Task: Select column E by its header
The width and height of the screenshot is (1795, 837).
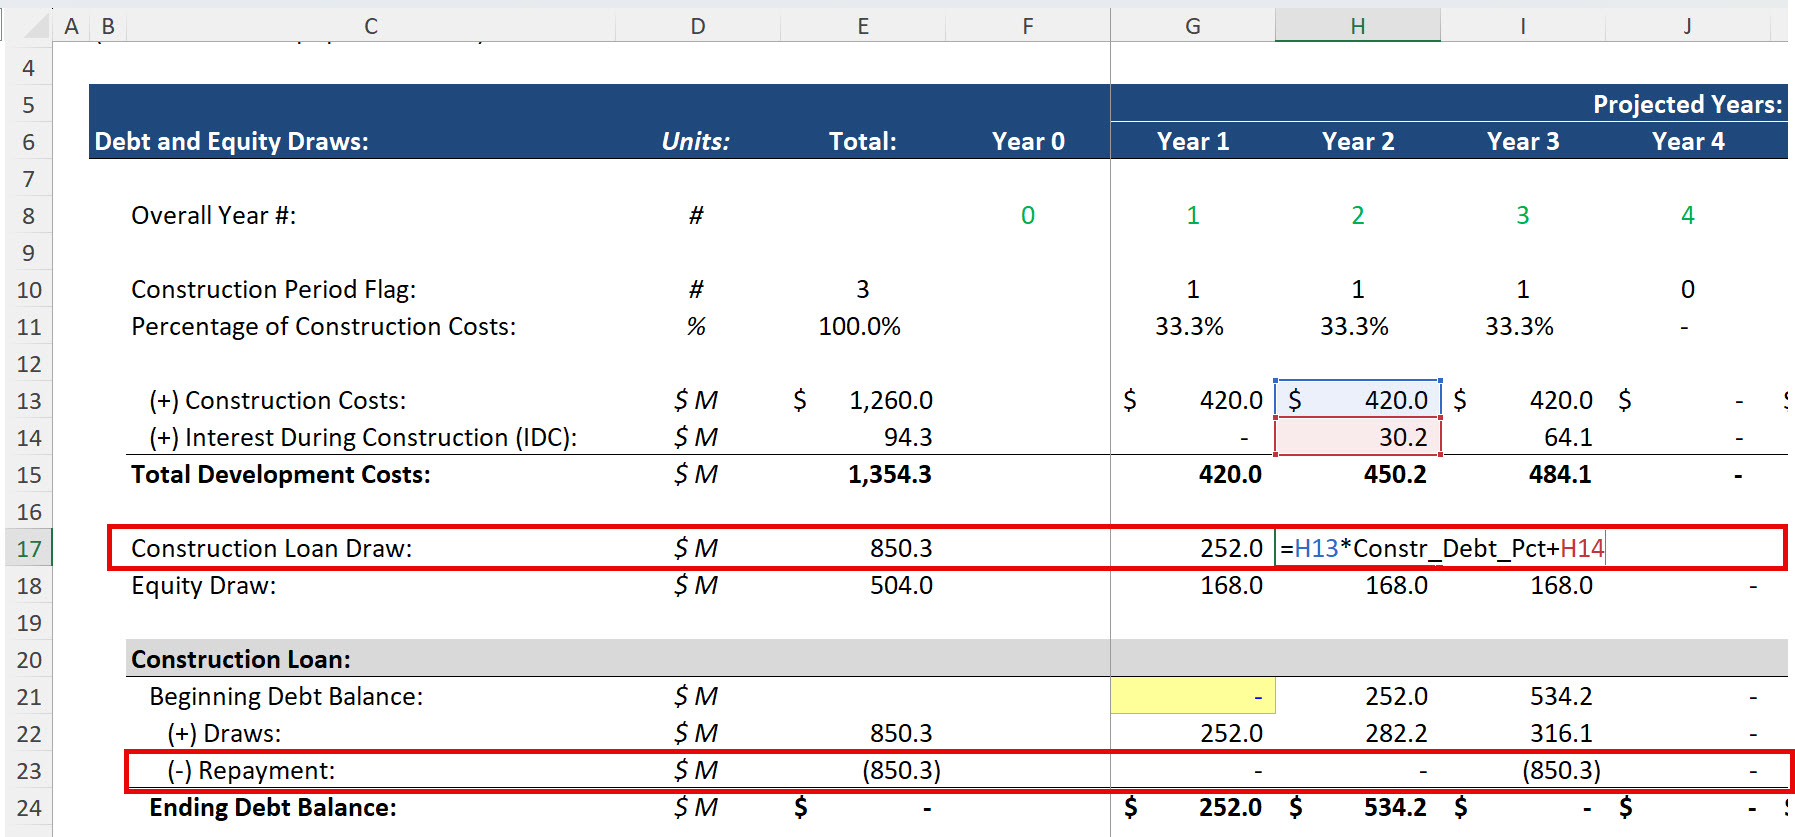Action: coord(862,26)
